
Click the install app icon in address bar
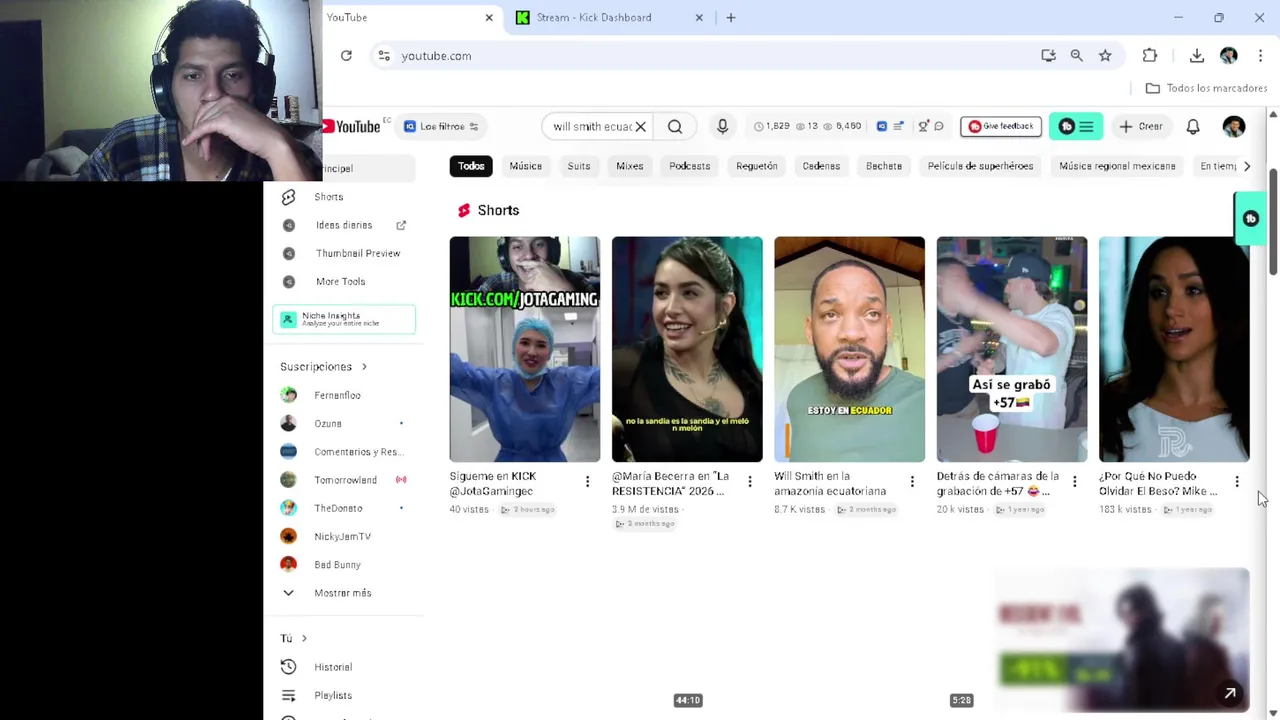click(x=1048, y=56)
